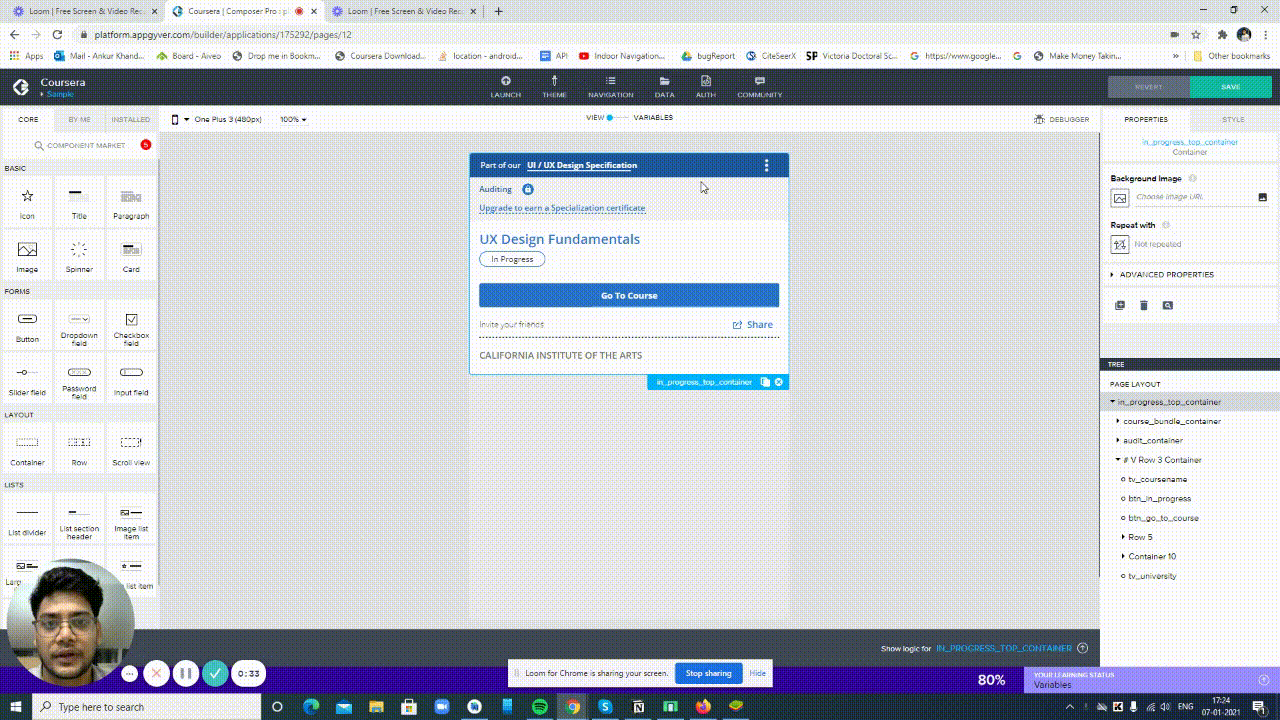This screenshot has width=1280, height=720.
Task: Click the Save button
Action: point(1231,87)
